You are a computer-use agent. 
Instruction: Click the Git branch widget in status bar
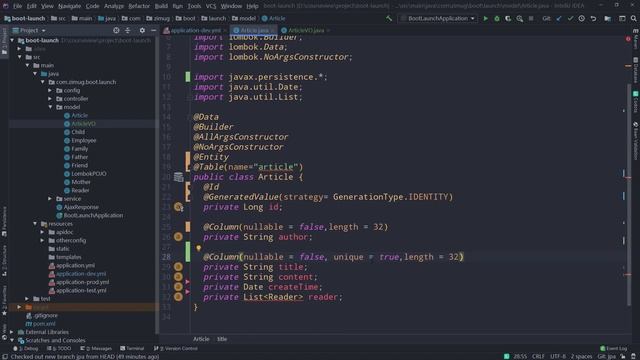pyautogui.click(x=606, y=356)
